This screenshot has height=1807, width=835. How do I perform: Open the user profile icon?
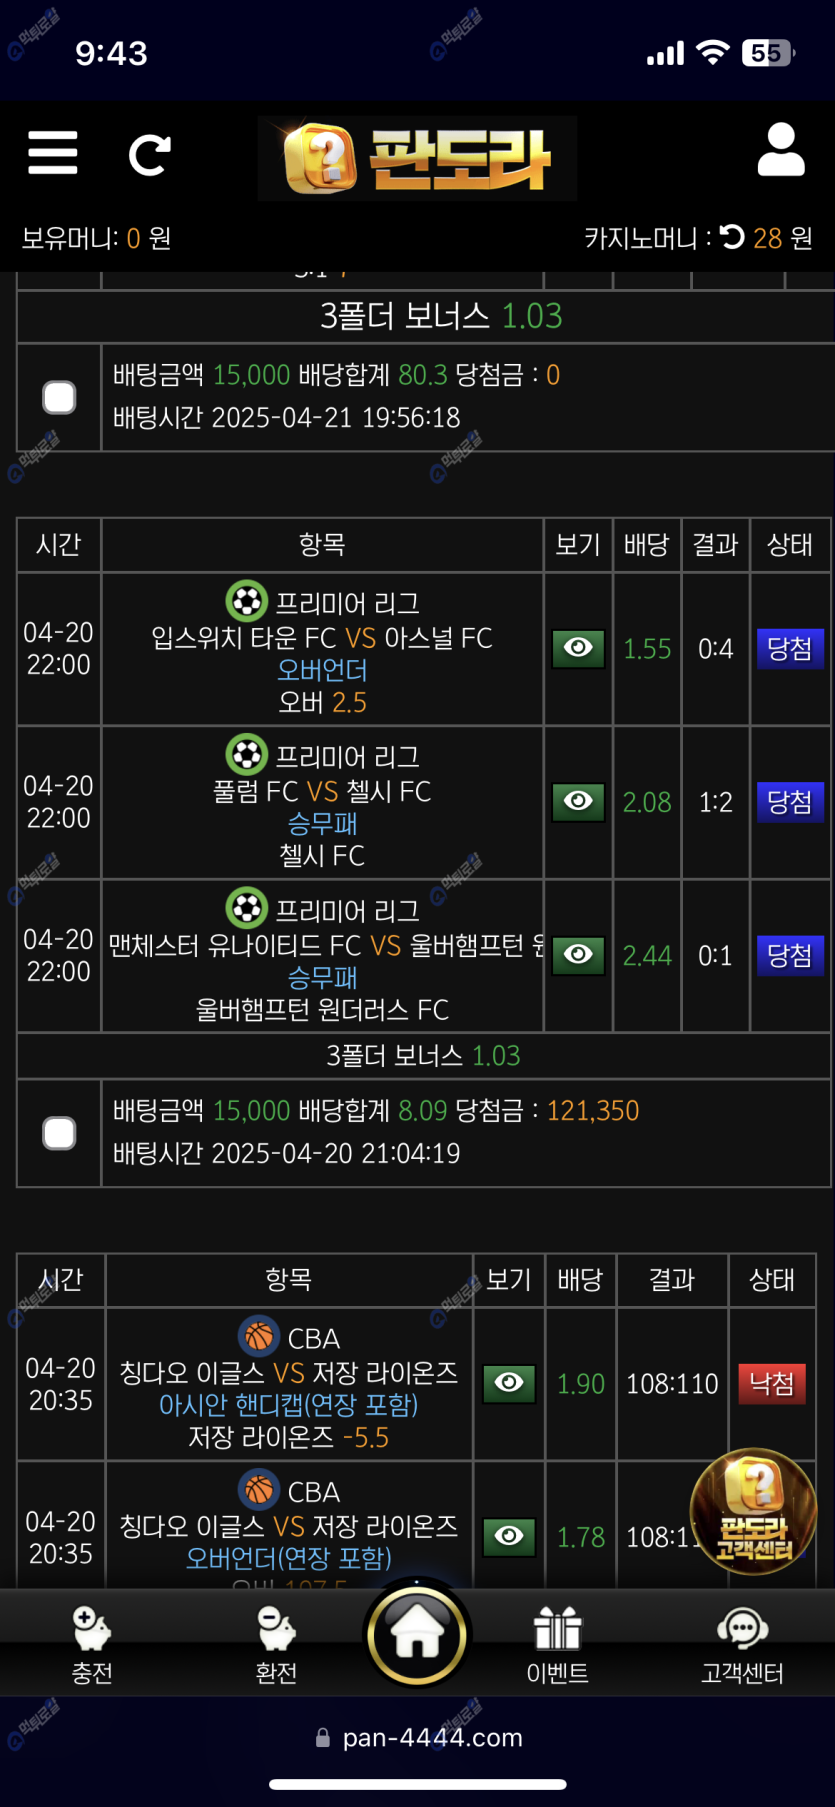point(780,151)
